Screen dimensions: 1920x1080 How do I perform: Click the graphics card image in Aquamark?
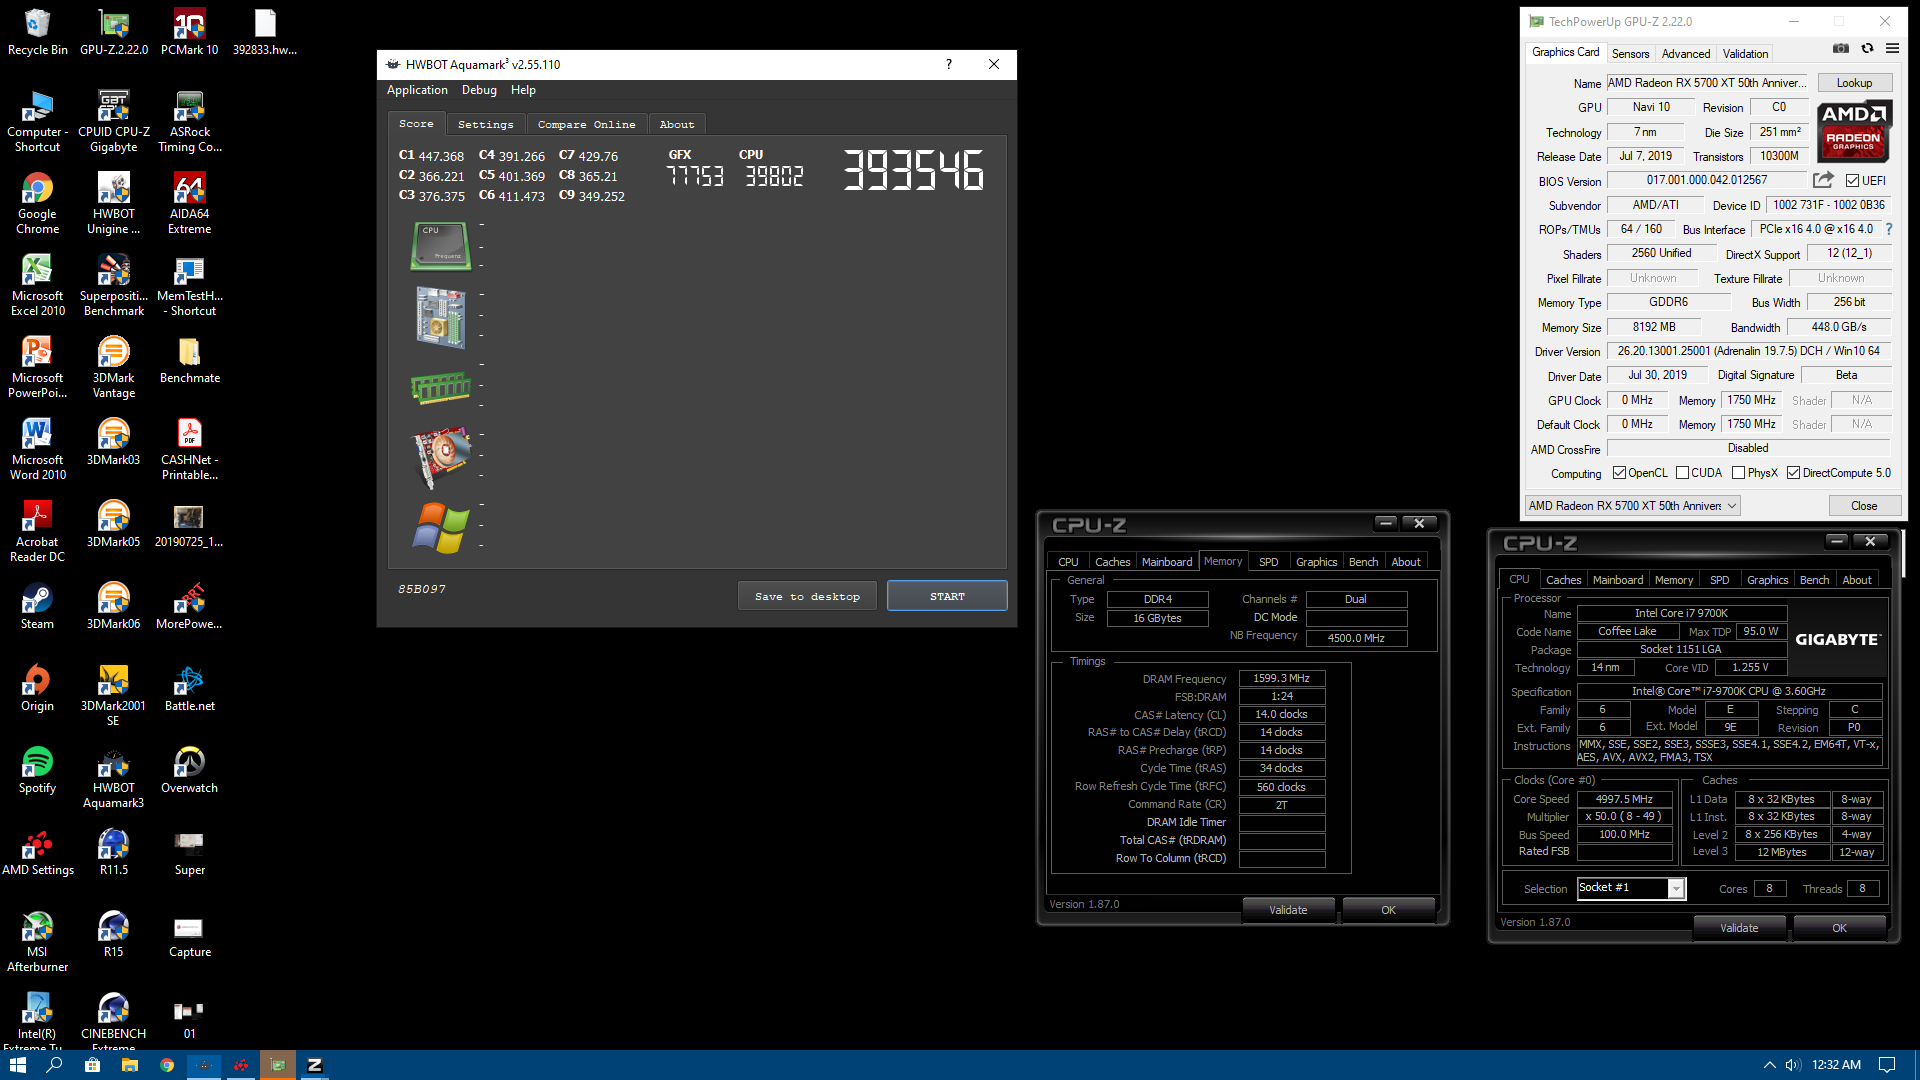click(441, 456)
